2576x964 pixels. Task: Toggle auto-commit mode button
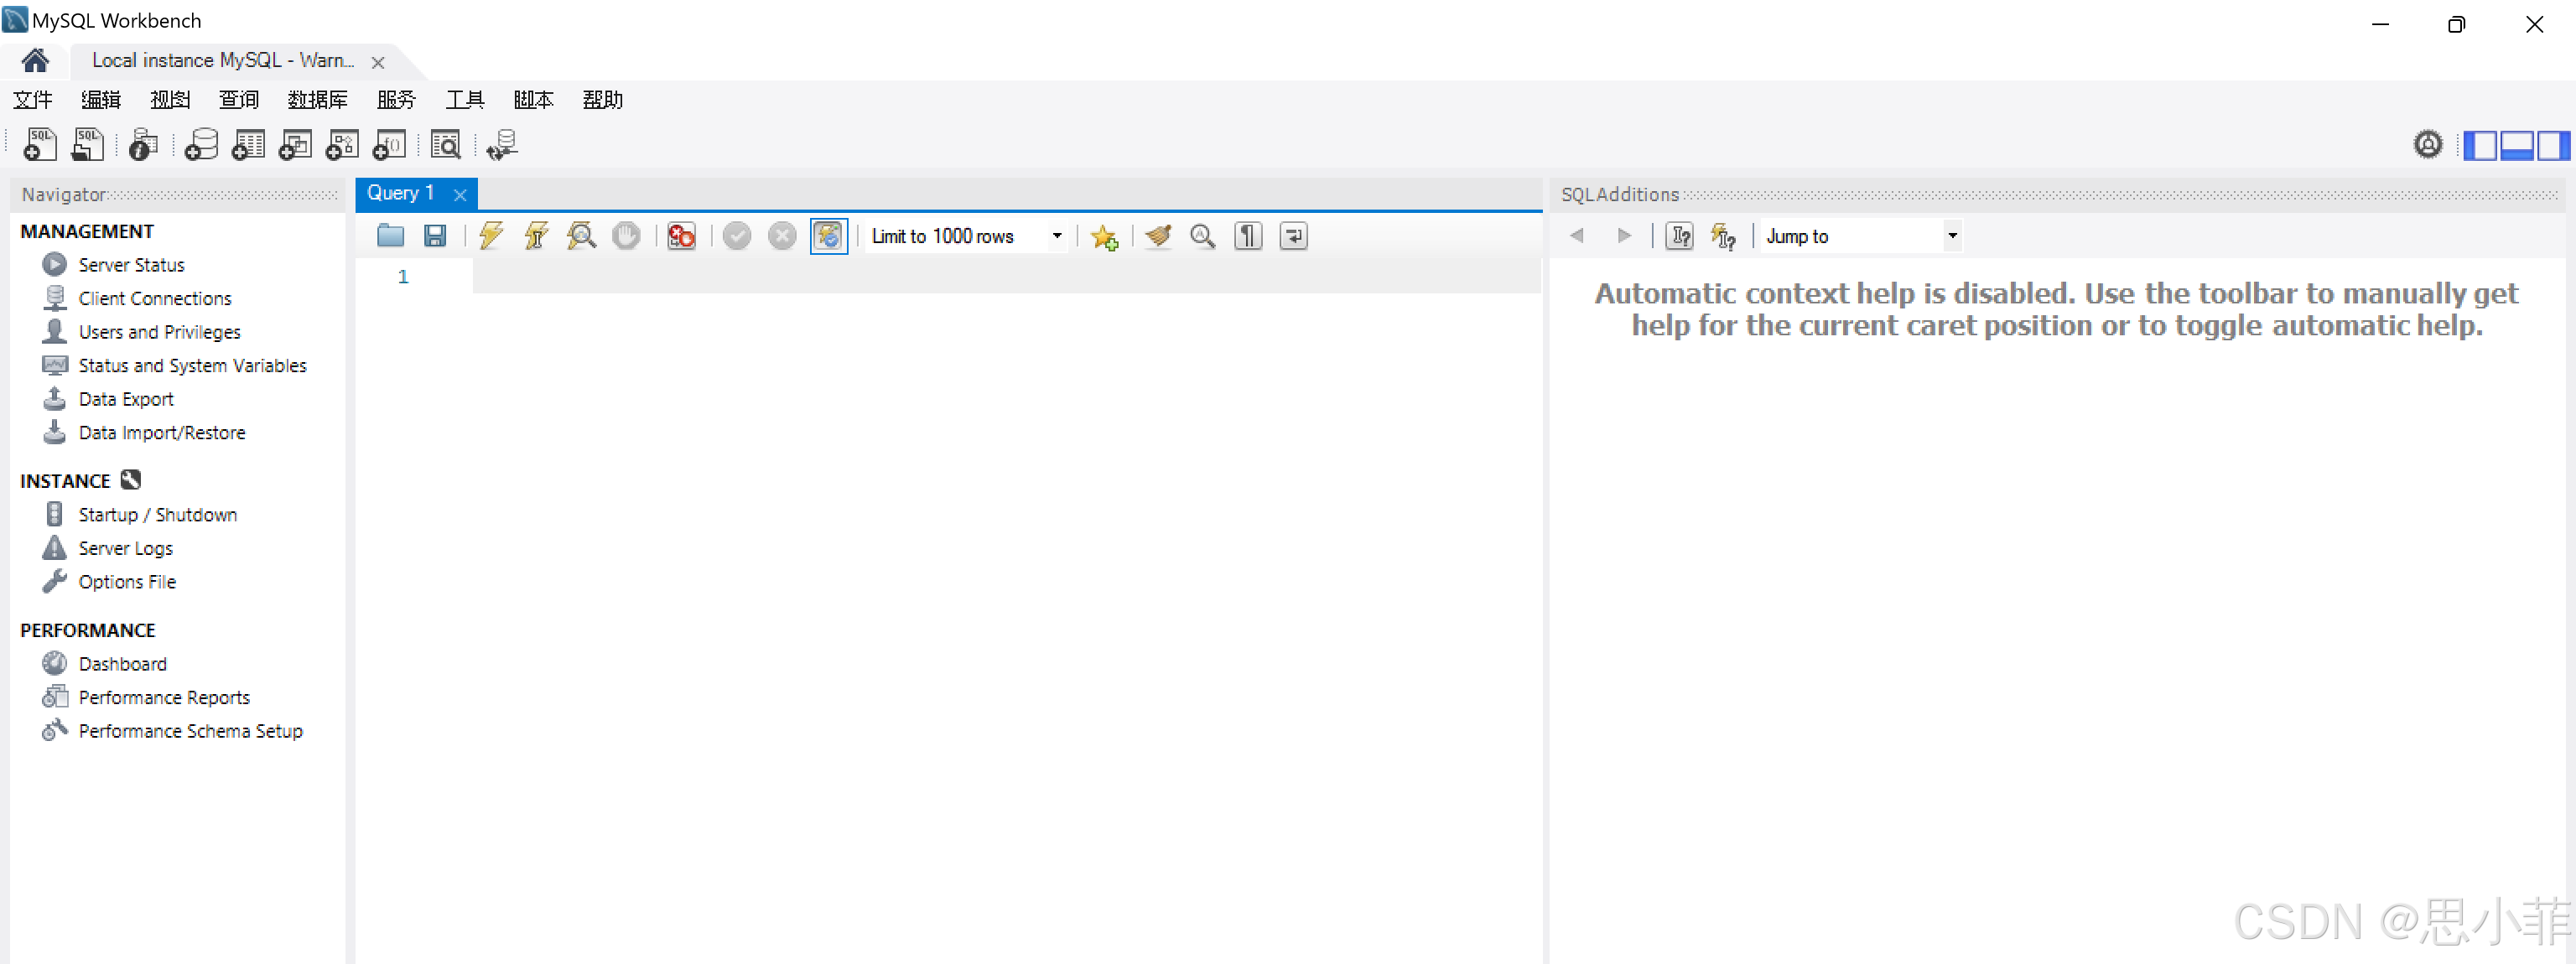point(829,236)
